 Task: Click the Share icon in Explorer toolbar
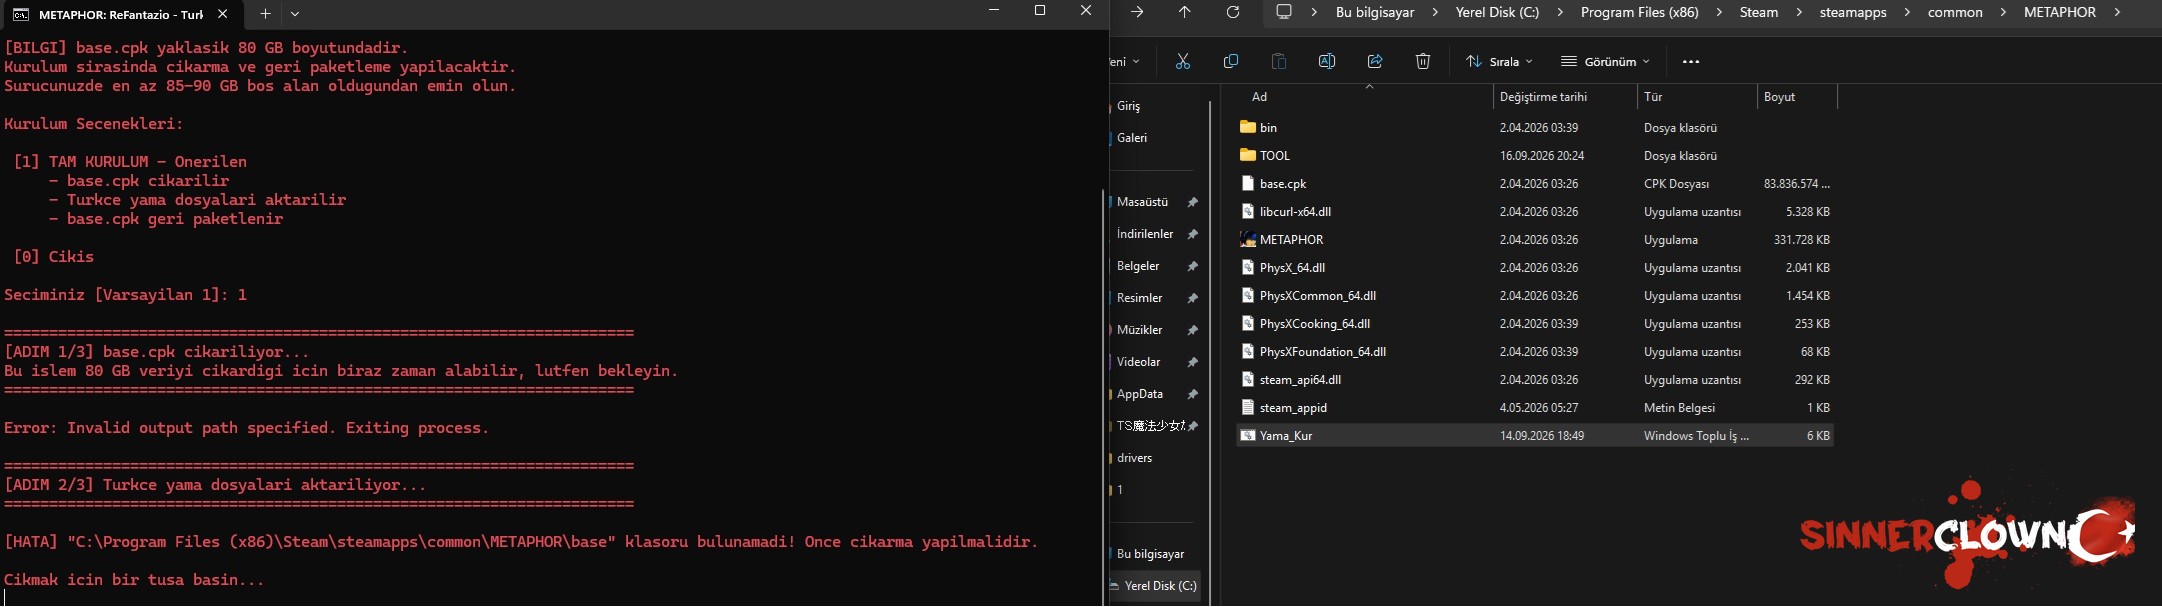coord(1375,62)
